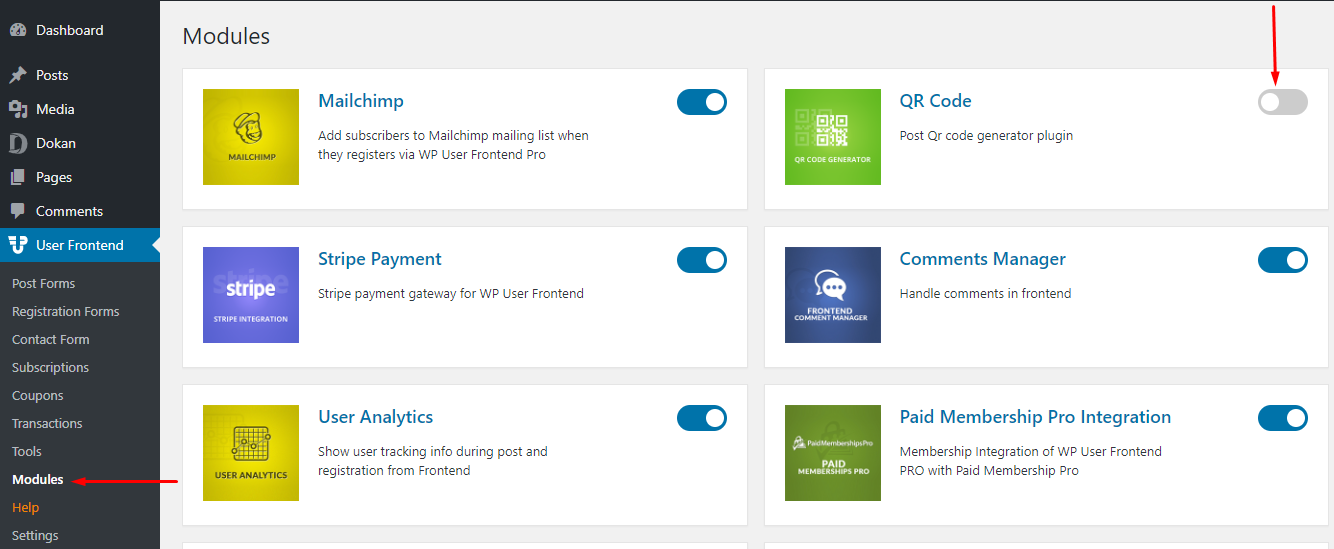This screenshot has height=549, width=1334.
Task: Open Settings submenu
Action: [x=35, y=536]
